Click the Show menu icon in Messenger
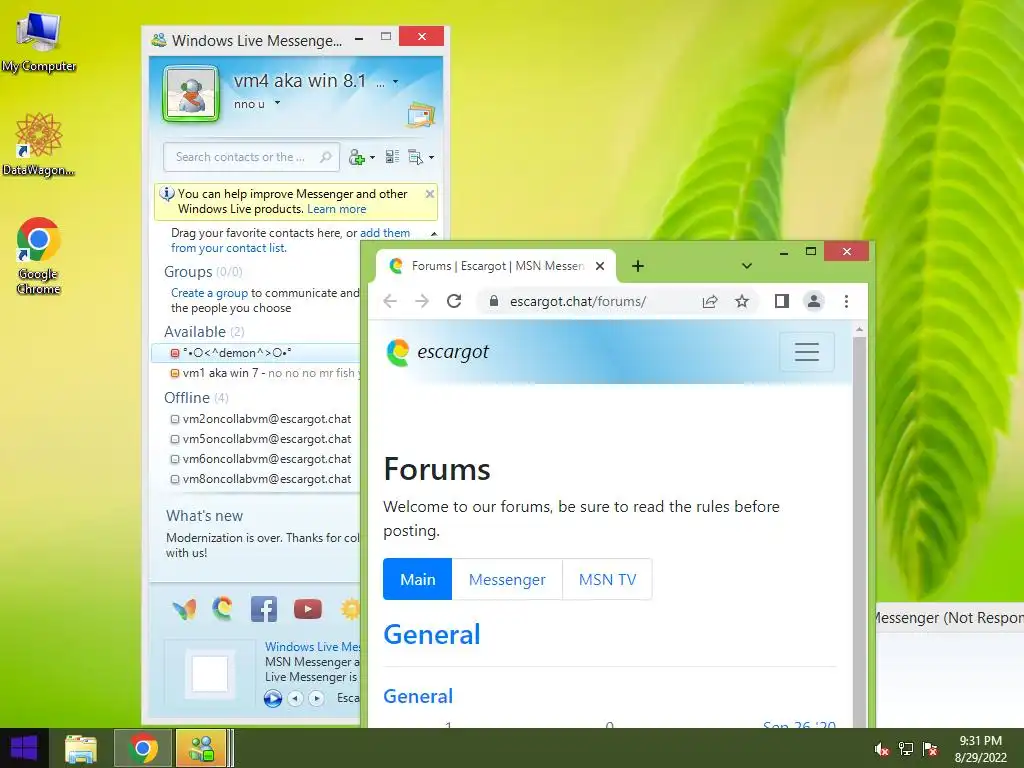Screen dimensions: 1024x768 tap(415, 157)
